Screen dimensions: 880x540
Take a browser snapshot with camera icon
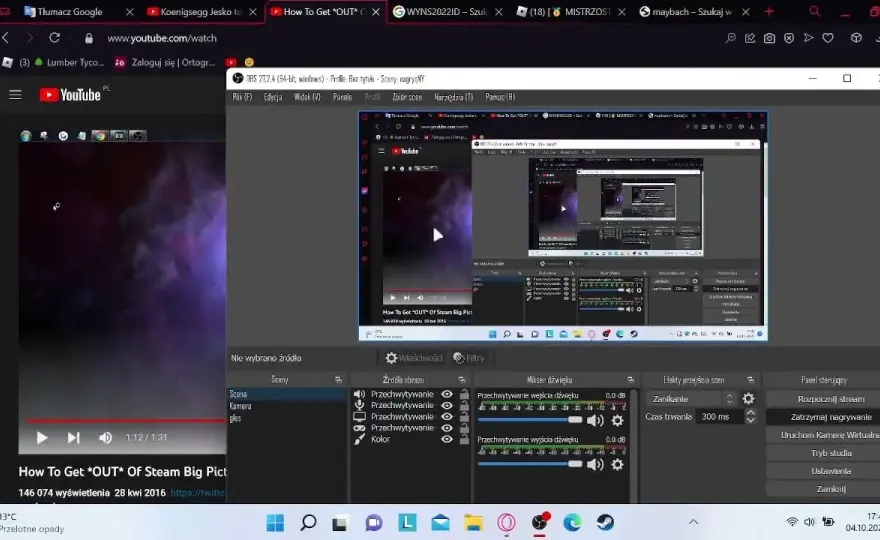coord(769,38)
